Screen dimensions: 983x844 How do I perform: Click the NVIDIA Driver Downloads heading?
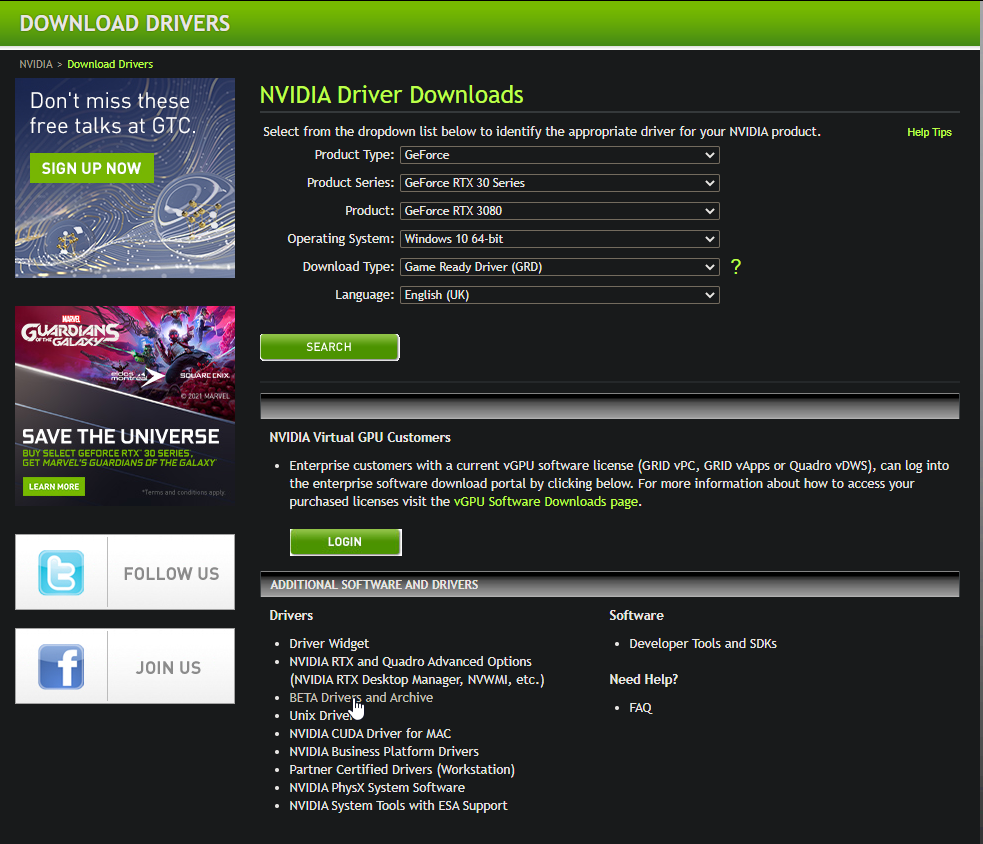pyautogui.click(x=391, y=95)
